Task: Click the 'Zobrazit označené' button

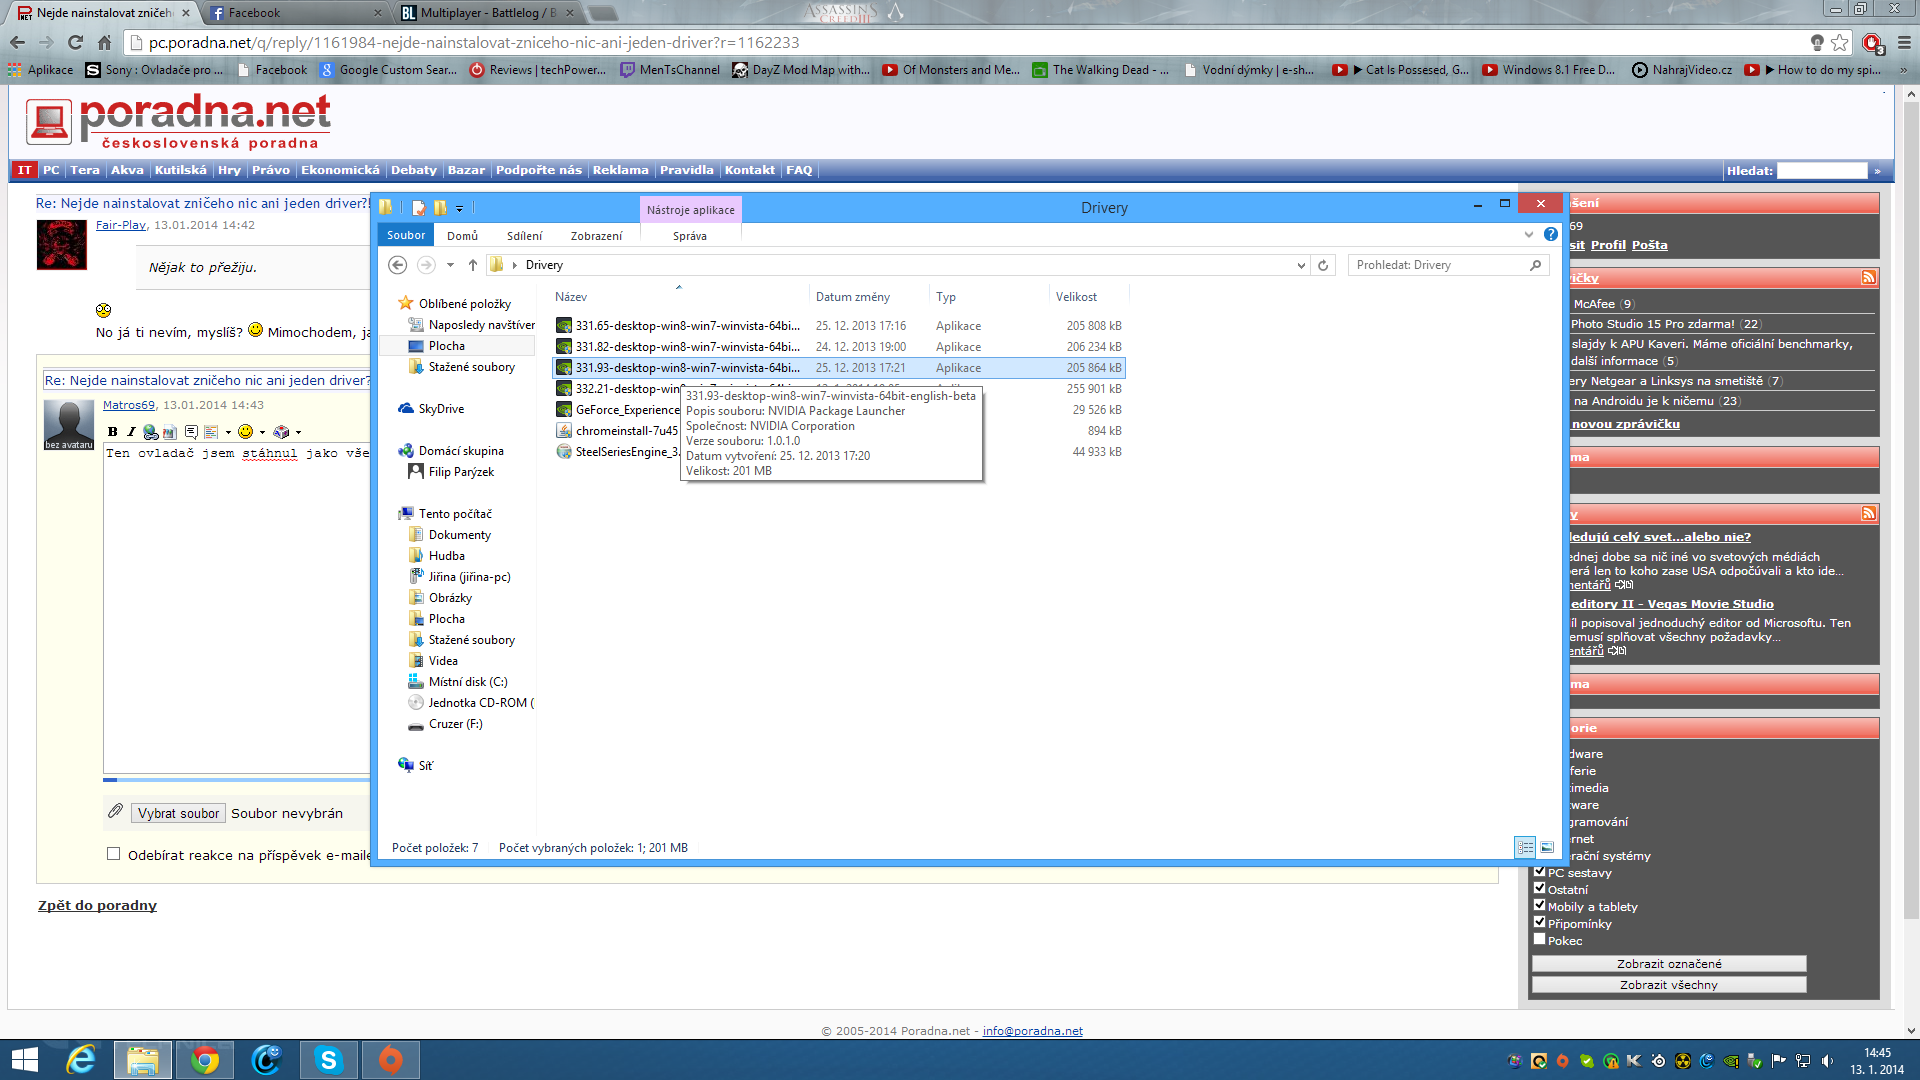Action: (x=1668, y=964)
